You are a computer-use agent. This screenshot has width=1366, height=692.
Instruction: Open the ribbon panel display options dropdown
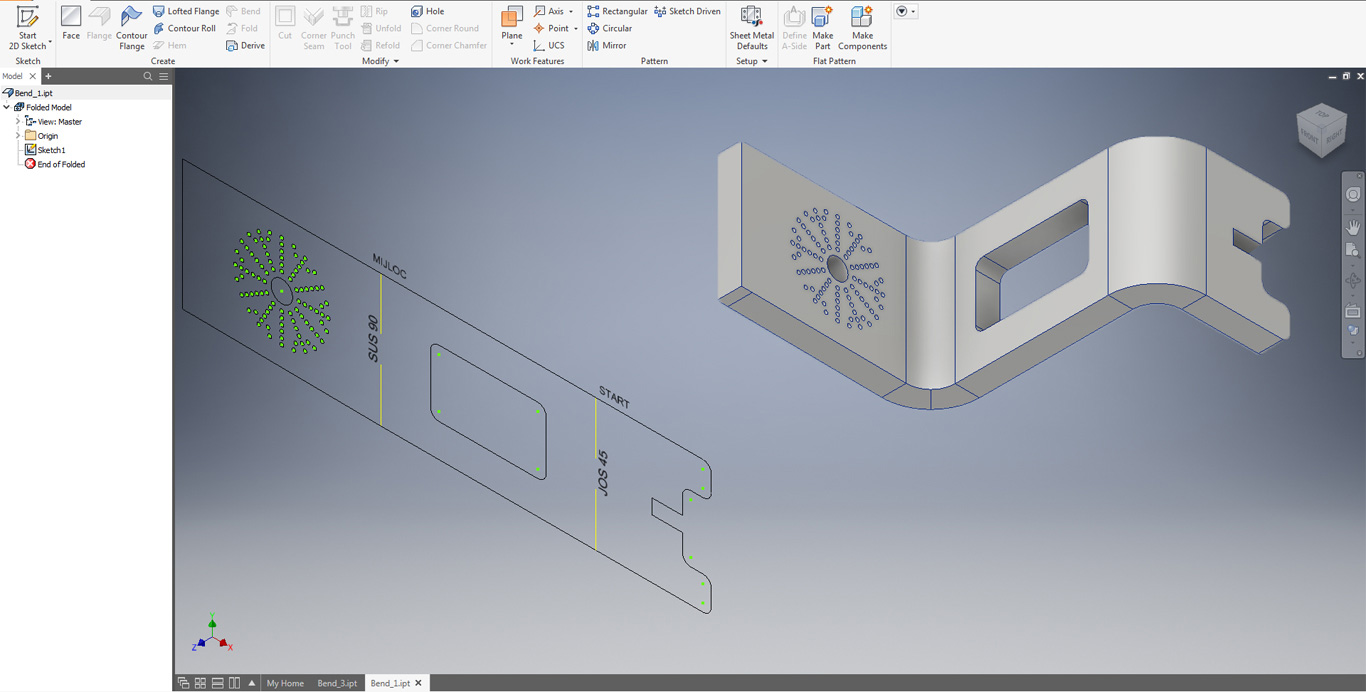coord(905,11)
